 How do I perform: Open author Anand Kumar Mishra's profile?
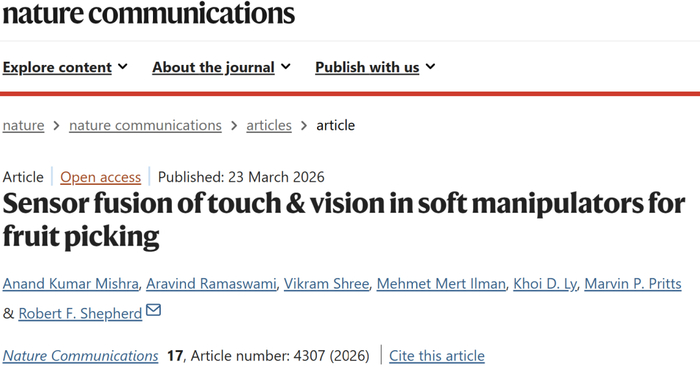(x=71, y=283)
